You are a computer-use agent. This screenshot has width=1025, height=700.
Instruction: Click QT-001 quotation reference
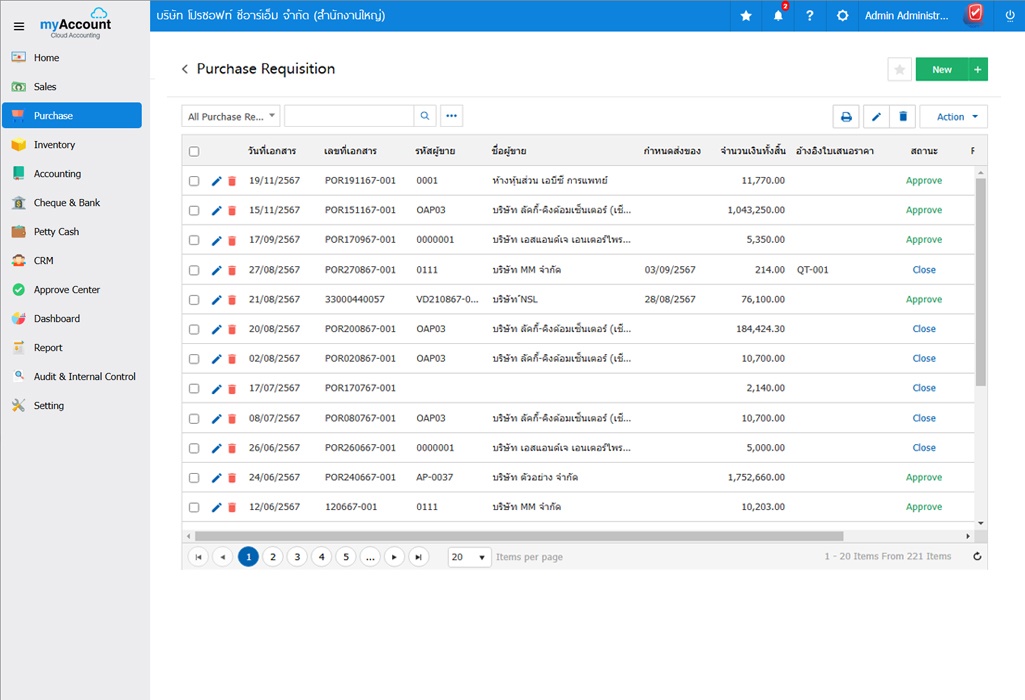pos(813,269)
